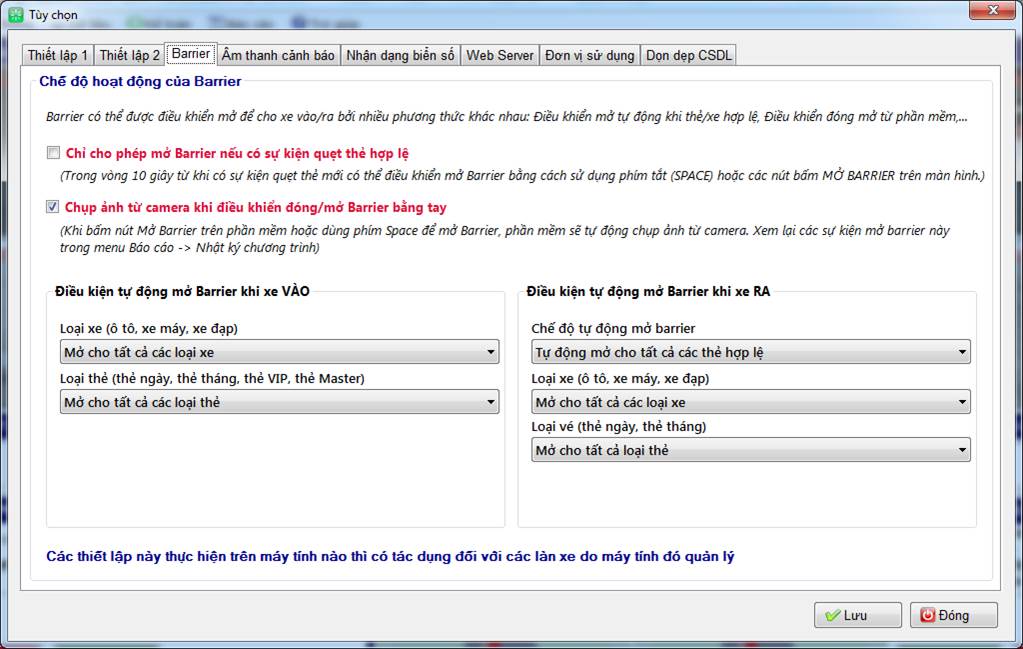This screenshot has width=1023, height=649.
Task: Click the green checkmark icon on Lưu
Action: point(831,615)
